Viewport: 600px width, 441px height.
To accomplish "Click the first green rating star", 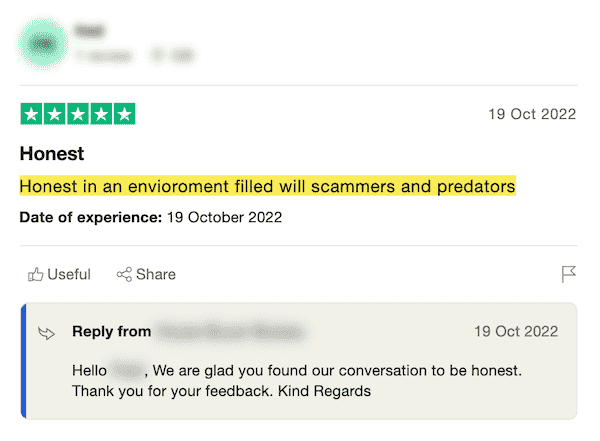I will [x=31, y=114].
